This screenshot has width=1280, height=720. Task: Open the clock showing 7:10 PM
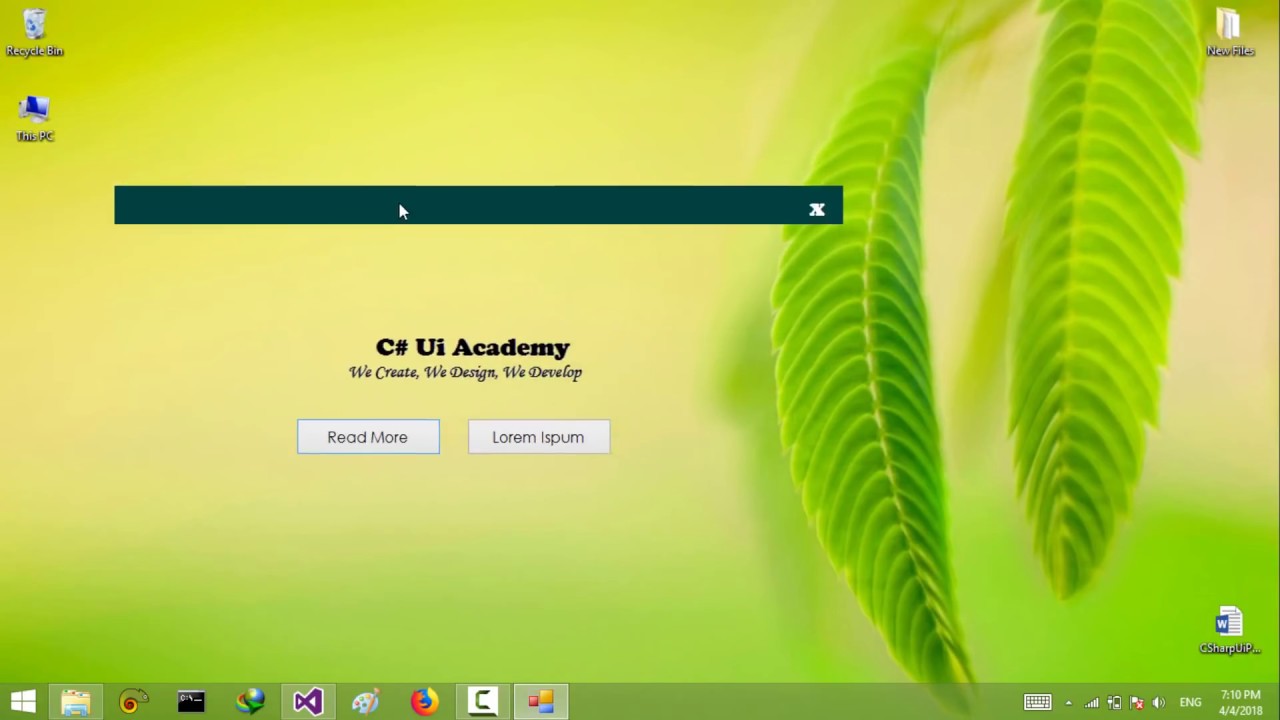[x=1240, y=702]
